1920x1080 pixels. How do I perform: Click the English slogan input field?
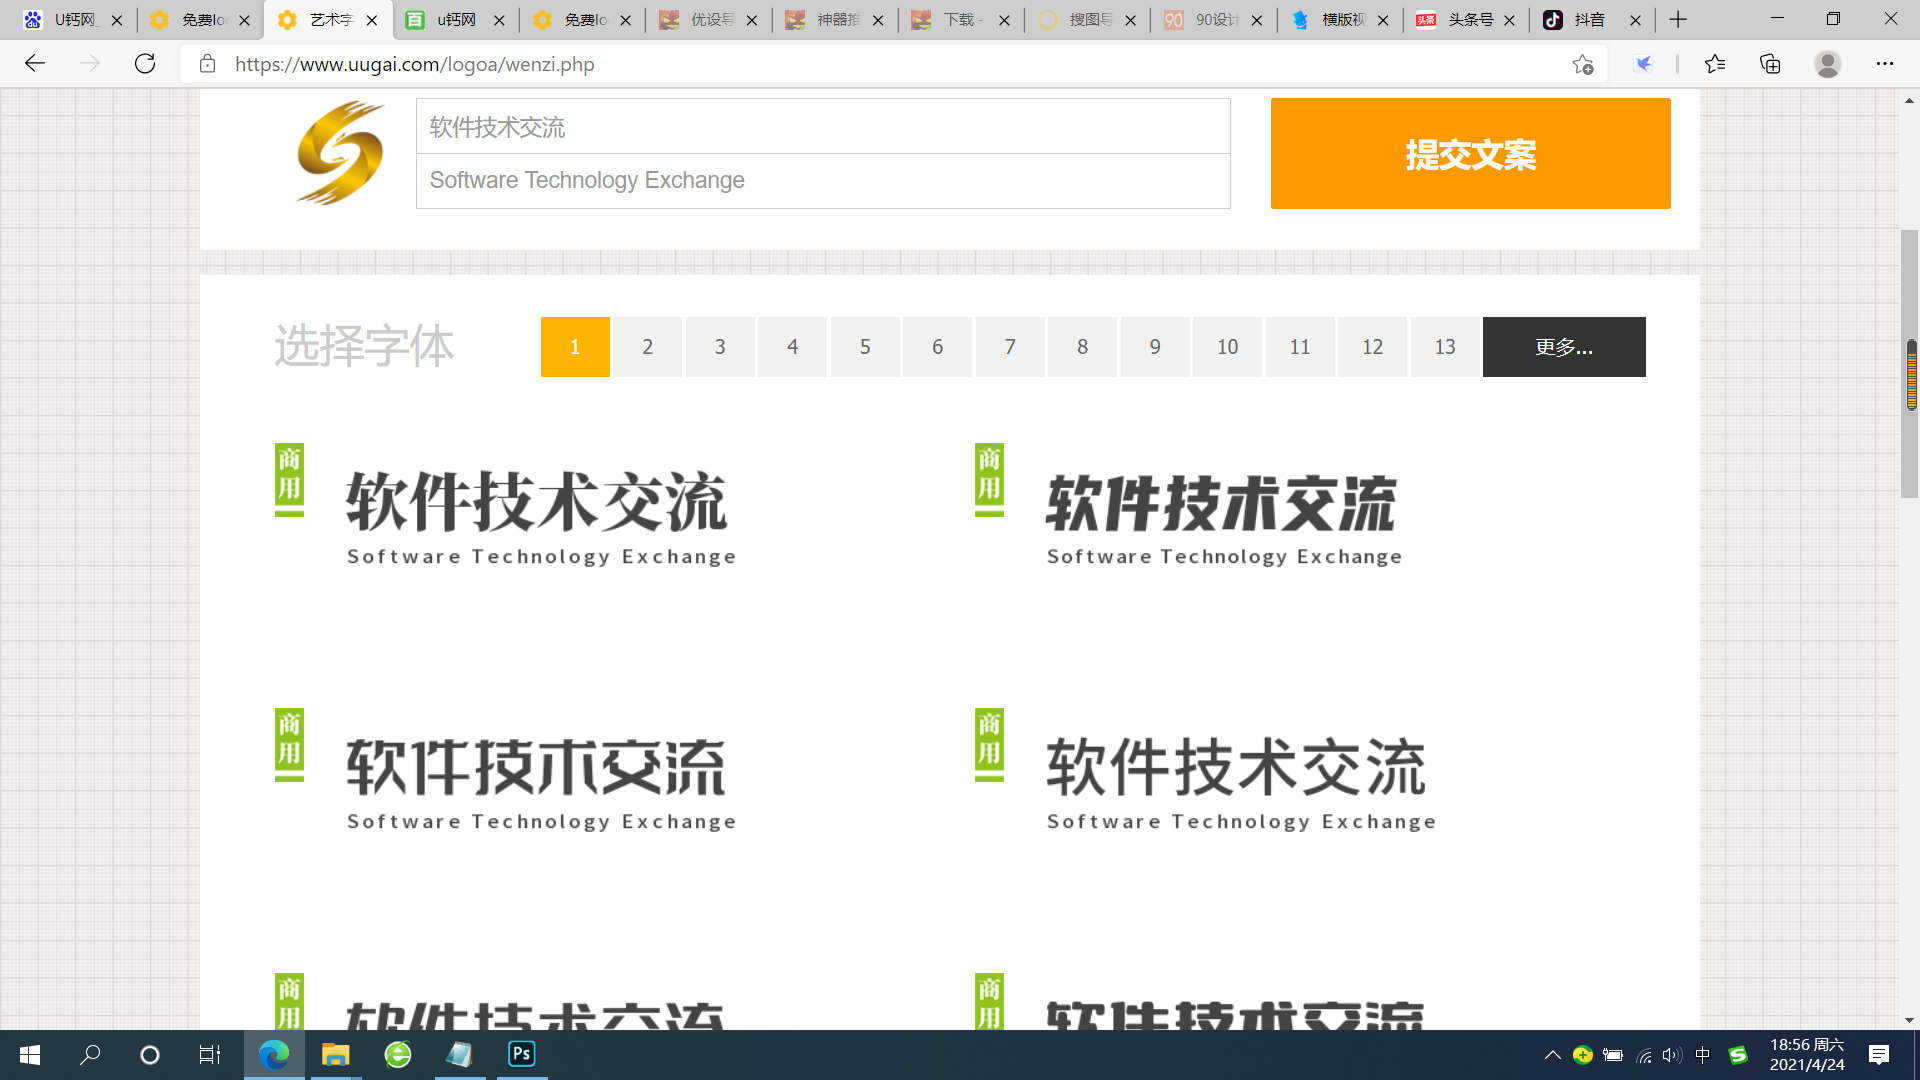pos(822,181)
